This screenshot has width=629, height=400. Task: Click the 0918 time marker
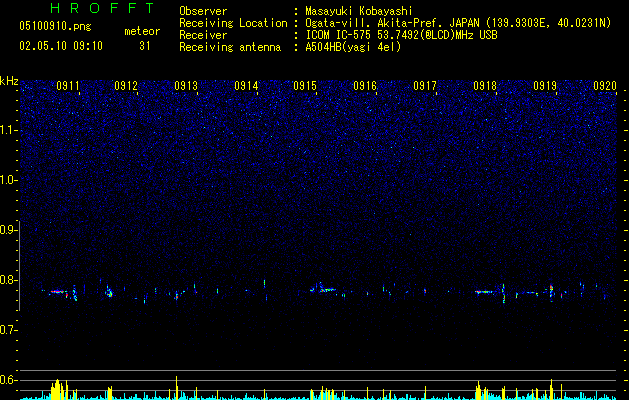pyautogui.click(x=485, y=86)
